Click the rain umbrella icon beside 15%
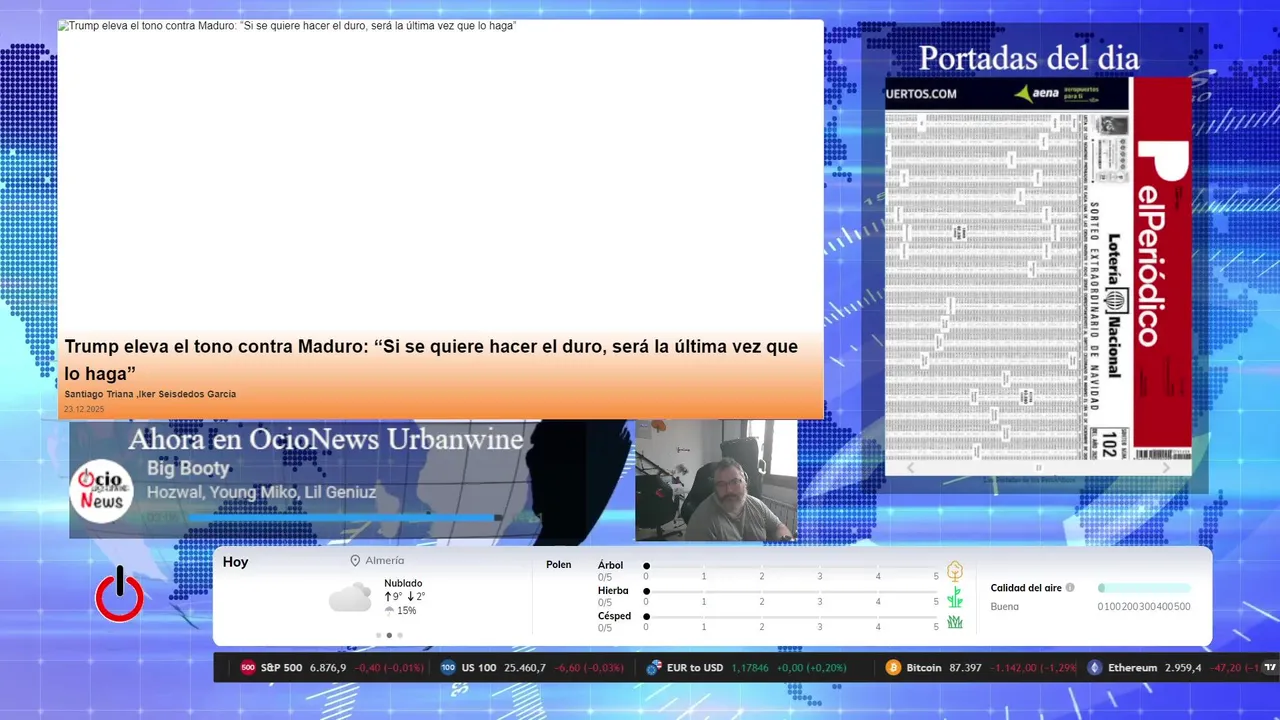1280x720 pixels. point(389,611)
